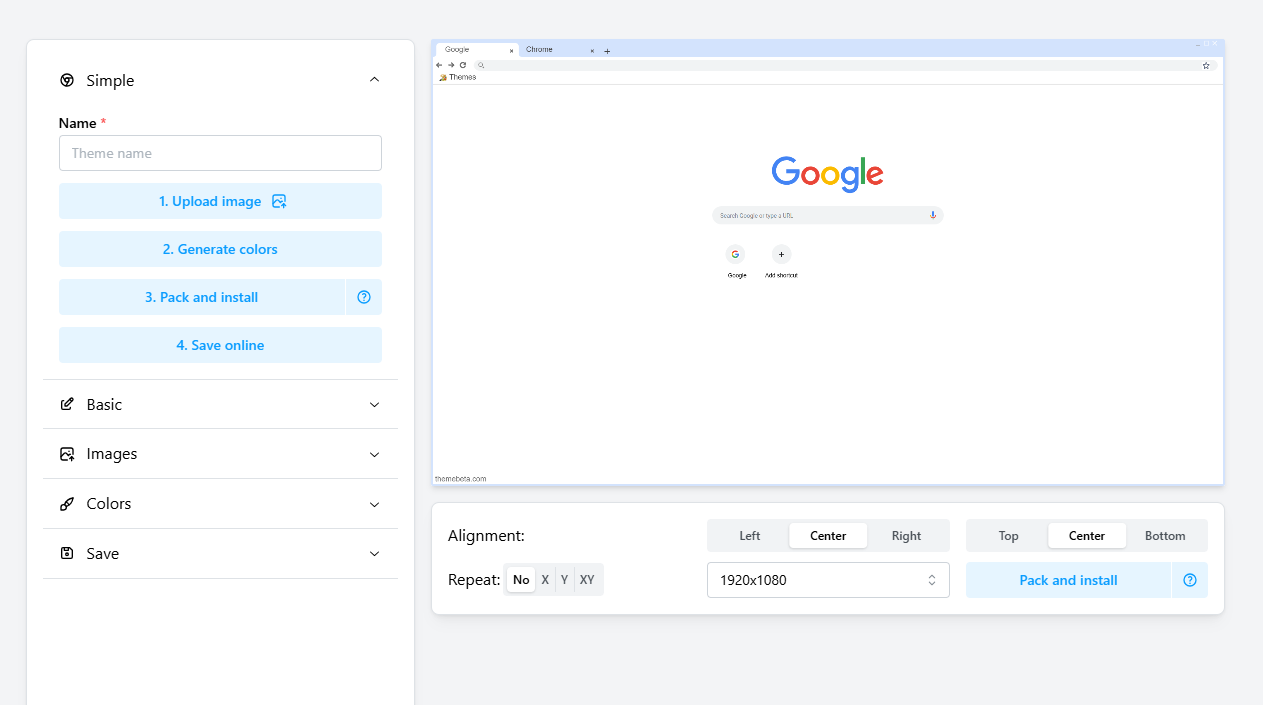Click the forward arrow in preview

451,65
